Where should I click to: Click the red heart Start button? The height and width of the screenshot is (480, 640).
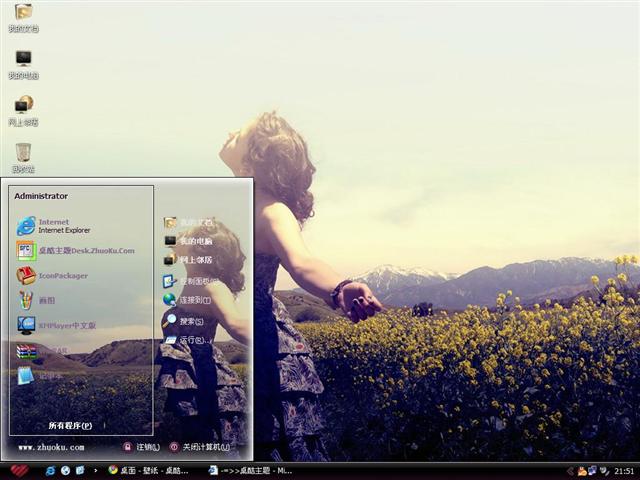19,470
